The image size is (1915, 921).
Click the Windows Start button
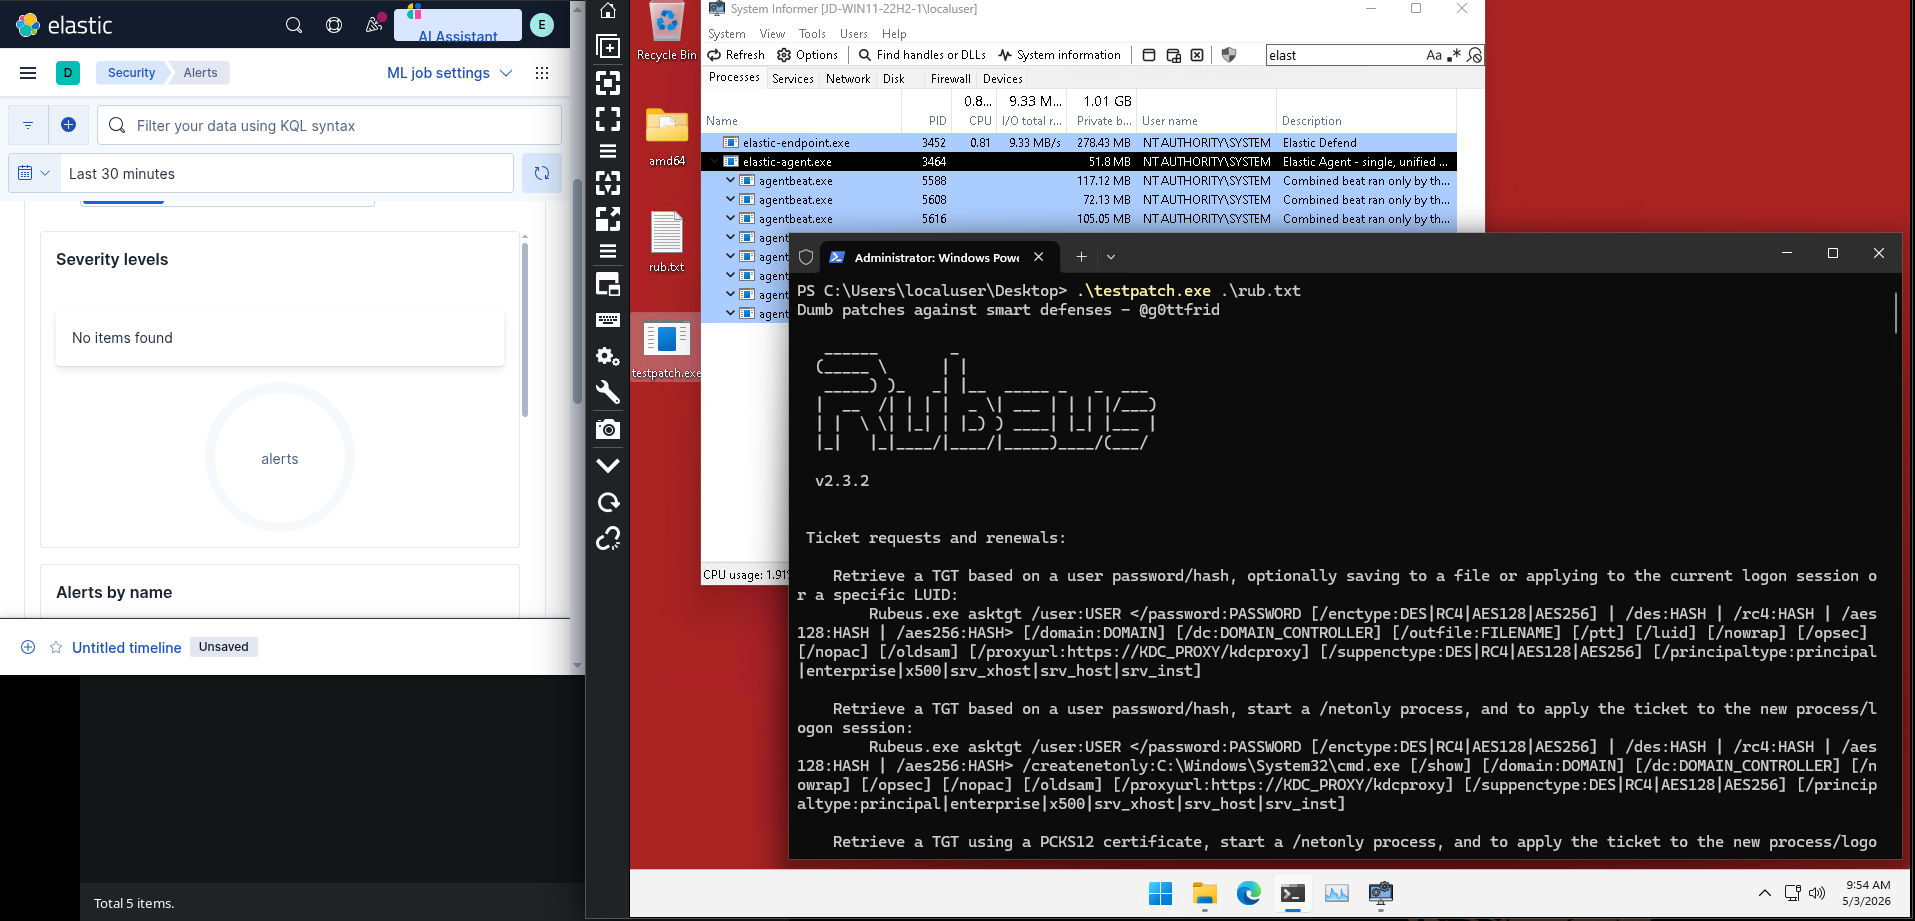click(1160, 893)
